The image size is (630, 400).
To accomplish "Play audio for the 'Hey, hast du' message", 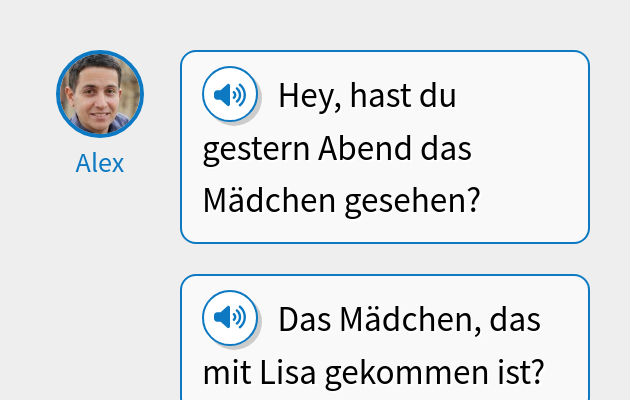I will (x=230, y=96).
